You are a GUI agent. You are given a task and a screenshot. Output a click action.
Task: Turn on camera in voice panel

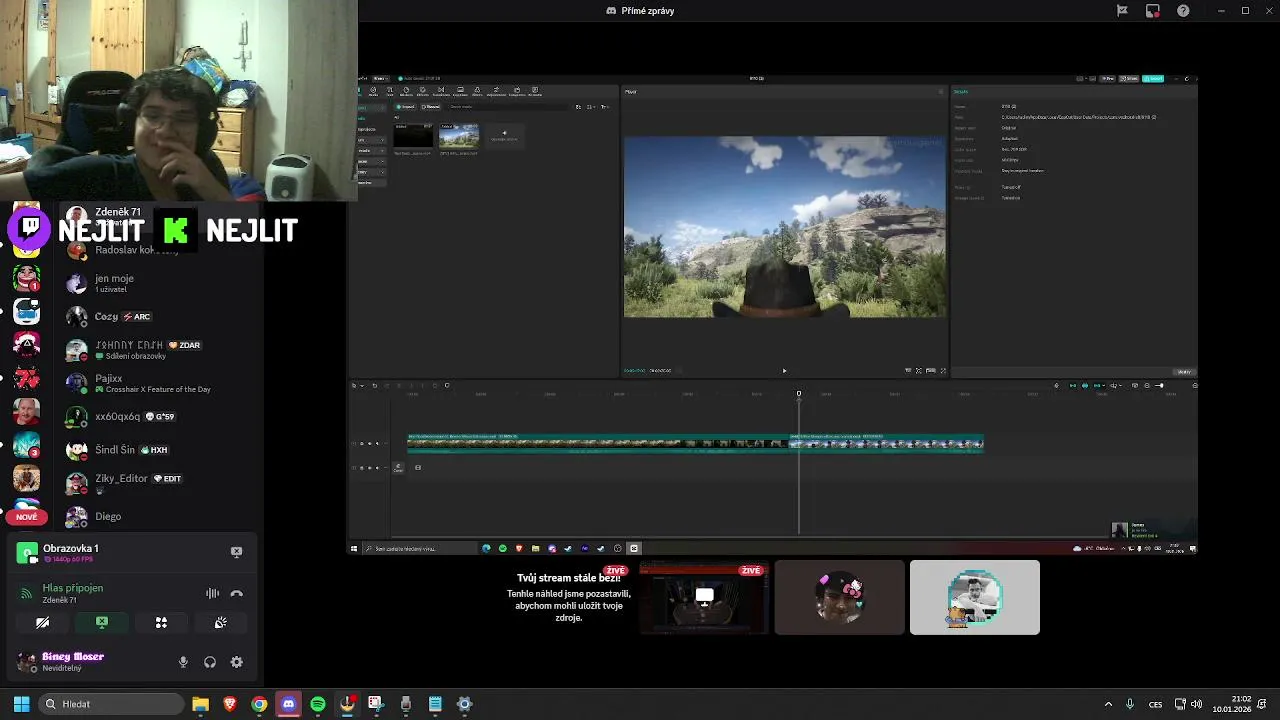coord(43,622)
